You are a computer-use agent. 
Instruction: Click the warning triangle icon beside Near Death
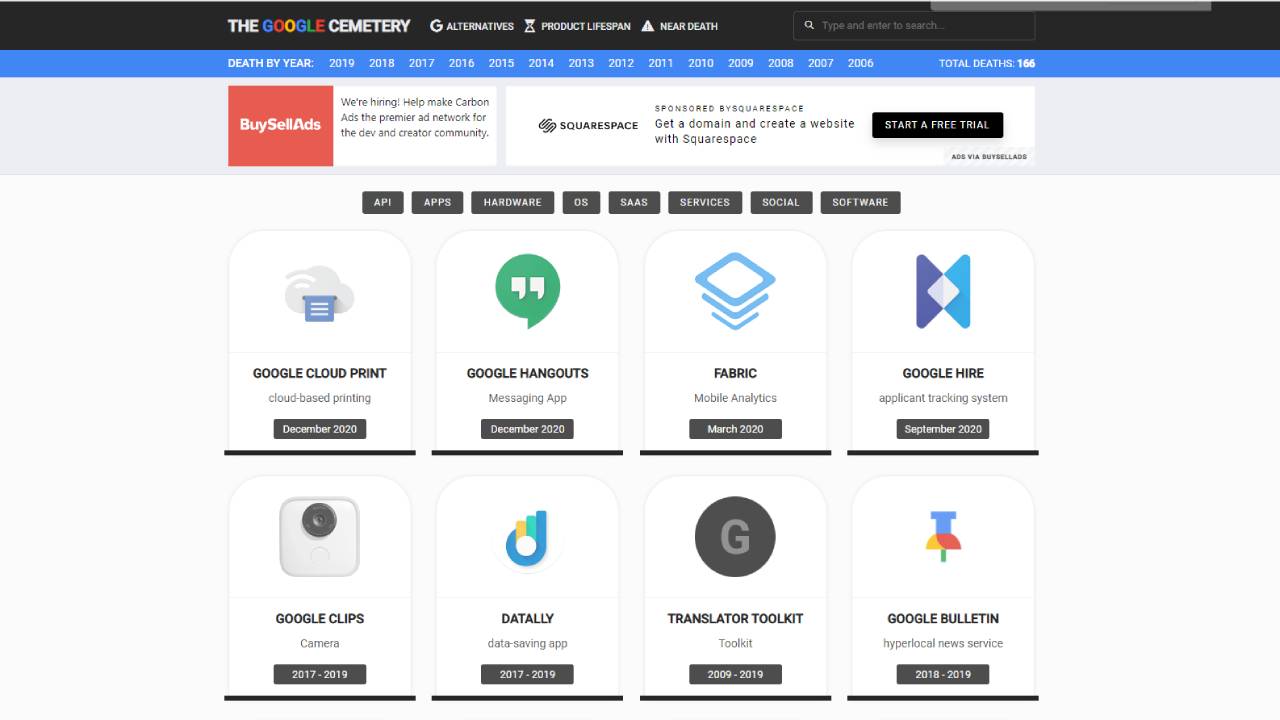point(648,26)
